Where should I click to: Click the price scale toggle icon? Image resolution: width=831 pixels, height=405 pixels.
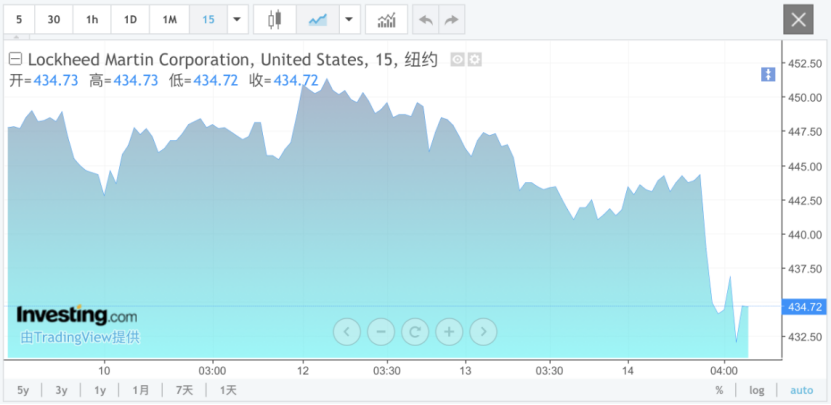pyautogui.click(x=768, y=75)
